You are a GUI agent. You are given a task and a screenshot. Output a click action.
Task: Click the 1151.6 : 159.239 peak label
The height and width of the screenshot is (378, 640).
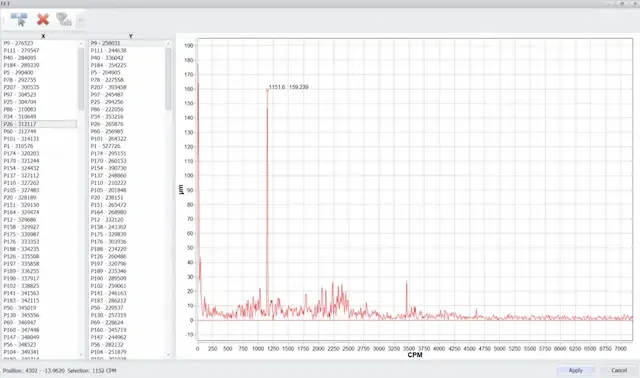click(x=289, y=87)
